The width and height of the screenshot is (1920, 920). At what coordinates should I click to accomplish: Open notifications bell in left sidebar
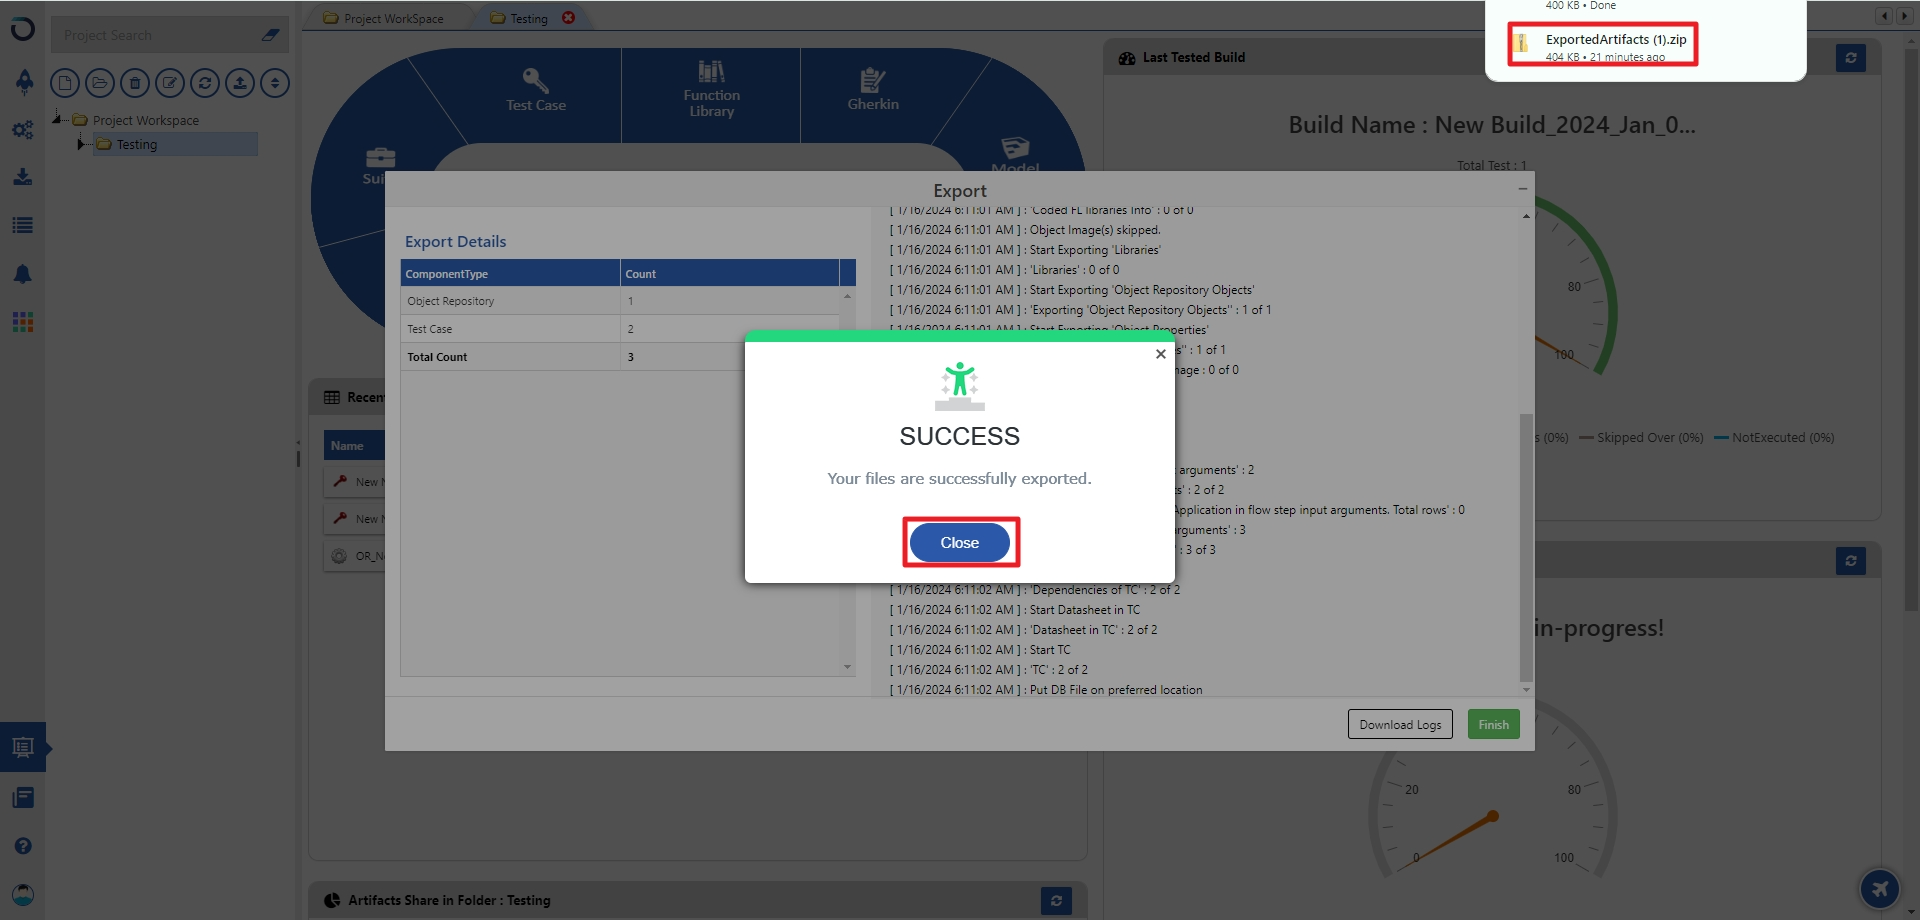[x=23, y=274]
